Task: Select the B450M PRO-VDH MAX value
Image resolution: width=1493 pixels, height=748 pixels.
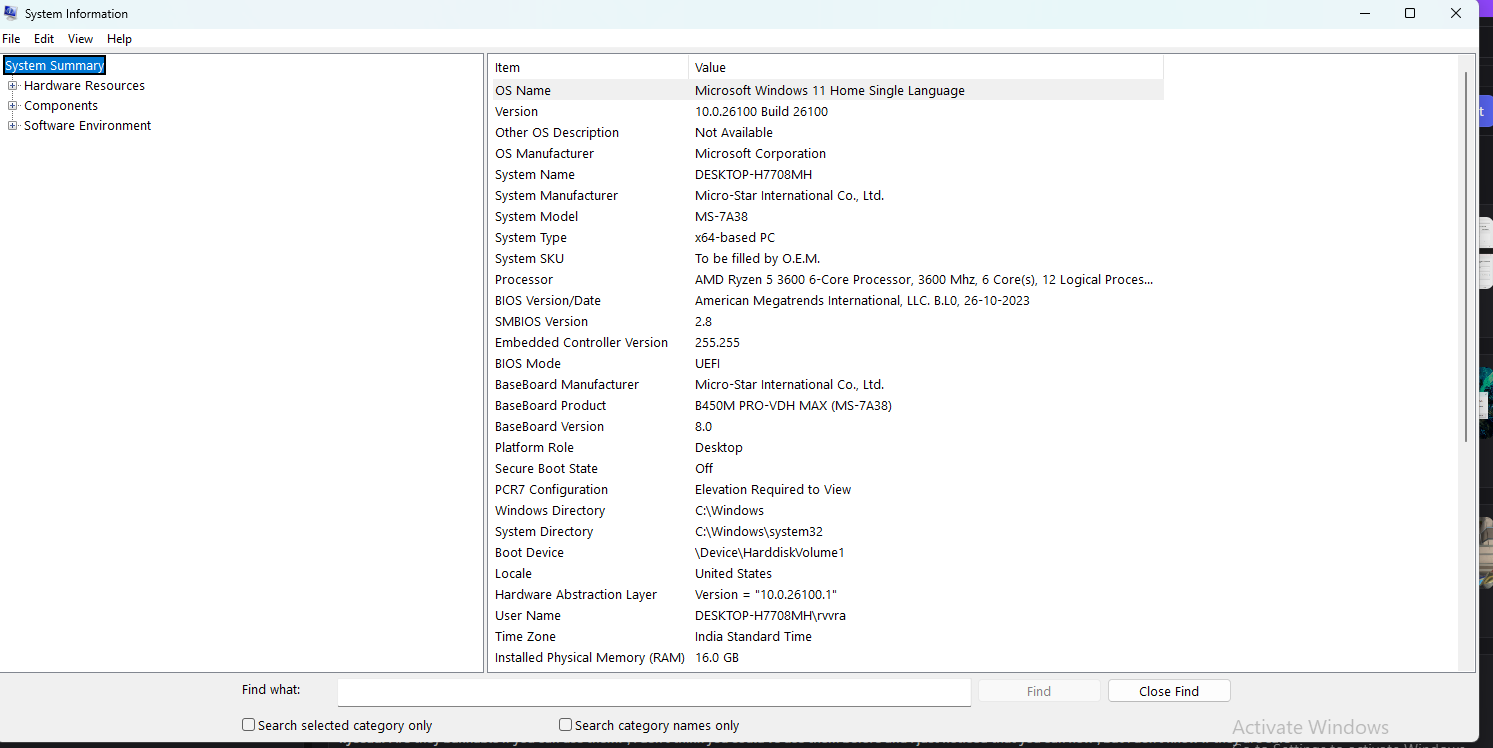Action: pyautogui.click(x=793, y=406)
